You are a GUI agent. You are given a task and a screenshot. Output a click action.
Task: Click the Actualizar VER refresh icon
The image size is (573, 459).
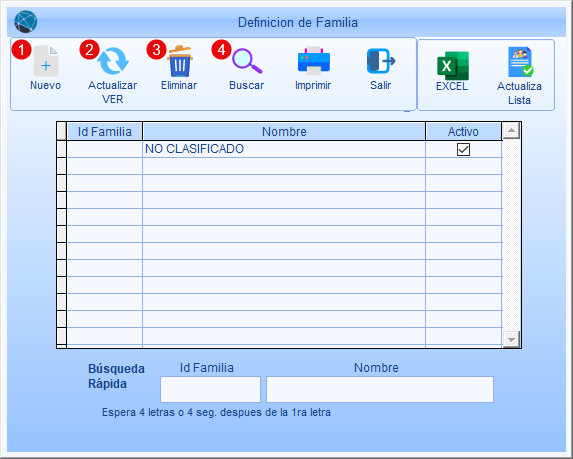tap(113, 61)
